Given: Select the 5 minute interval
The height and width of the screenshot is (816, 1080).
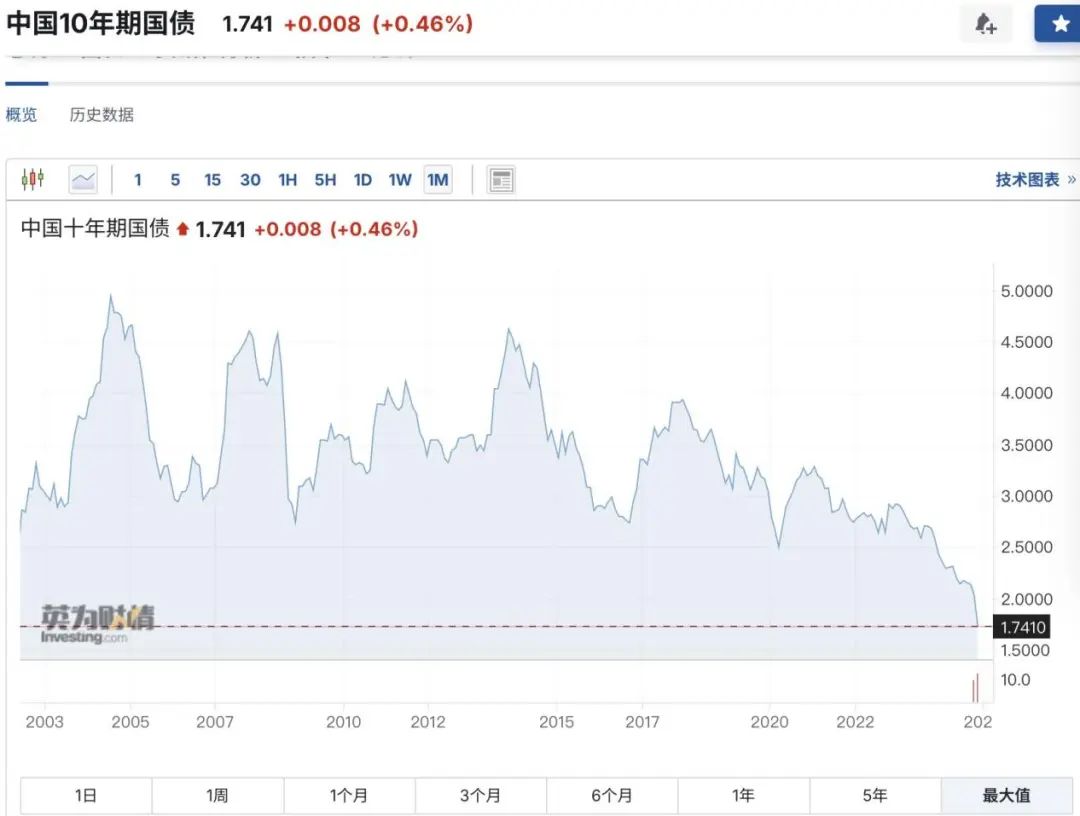Looking at the screenshot, I should click(175, 180).
